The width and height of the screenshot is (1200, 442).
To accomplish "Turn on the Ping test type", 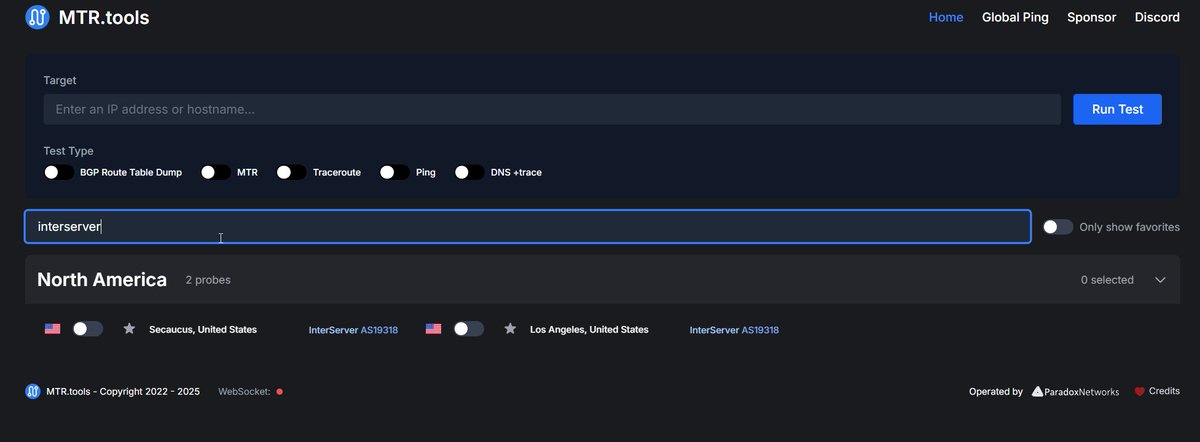I will pos(394,173).
